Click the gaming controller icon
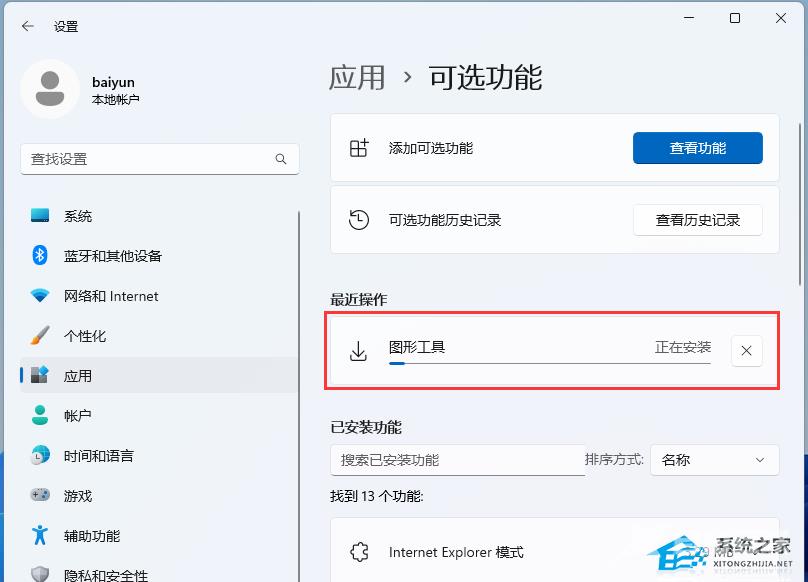Viewport: 808px width, 582px height. 40,495
